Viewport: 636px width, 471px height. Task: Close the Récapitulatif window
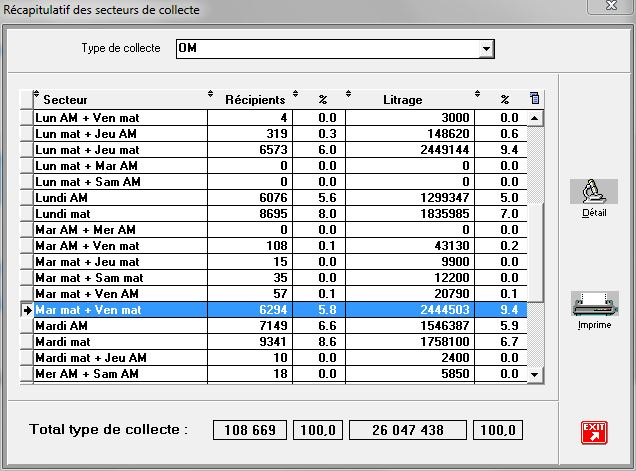click(610, 7)
